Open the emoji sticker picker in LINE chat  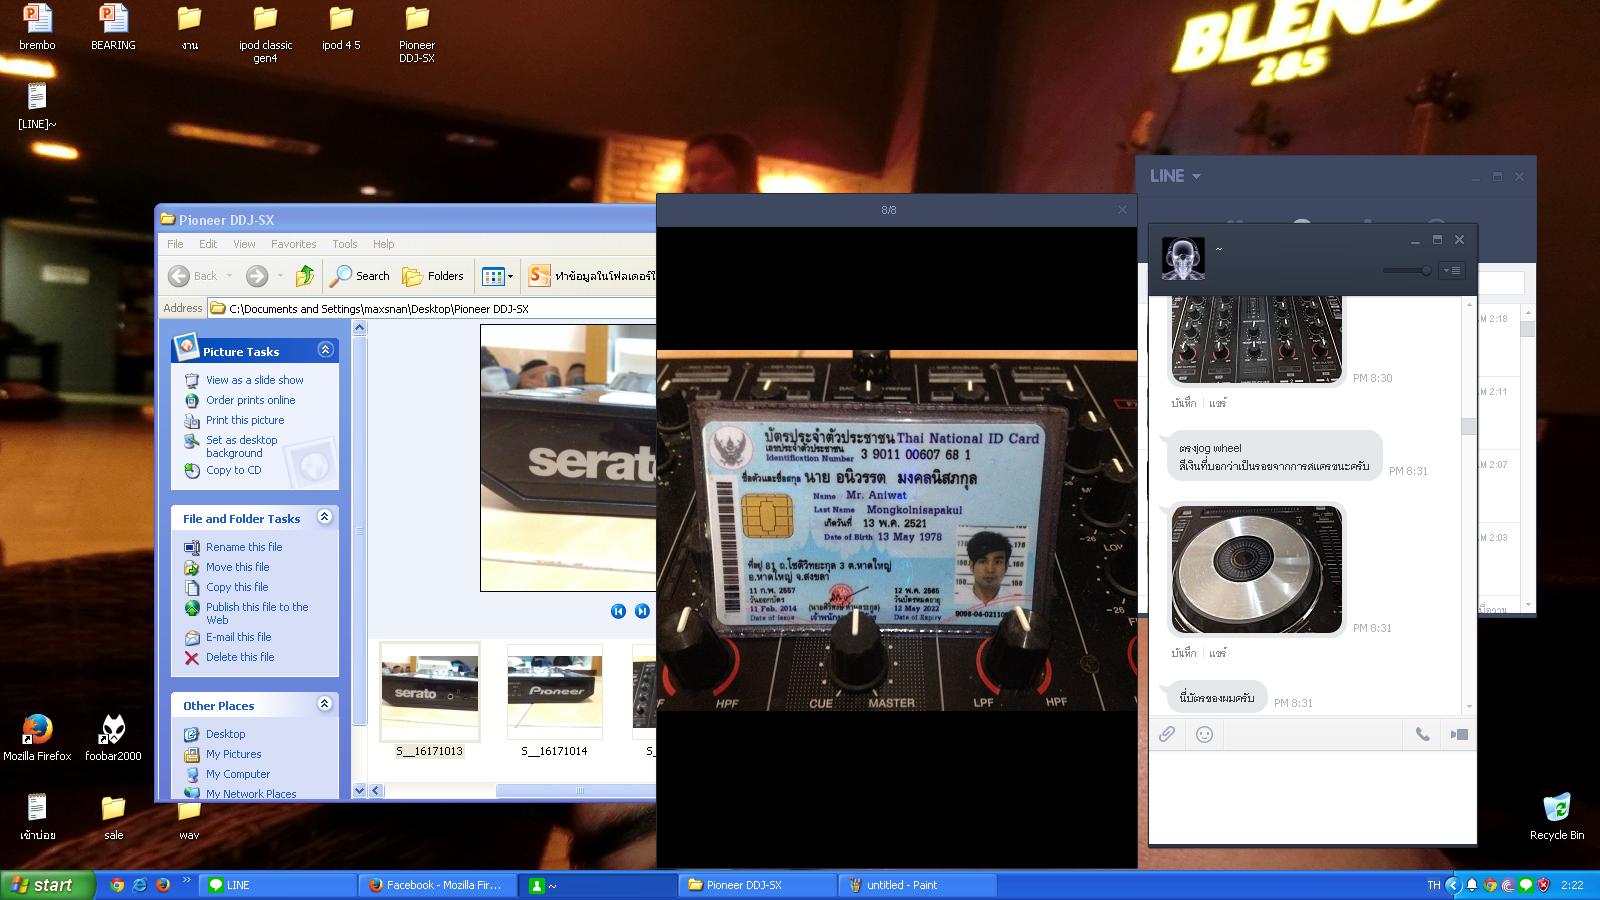pyautogui.click(x=1205, y=734)
